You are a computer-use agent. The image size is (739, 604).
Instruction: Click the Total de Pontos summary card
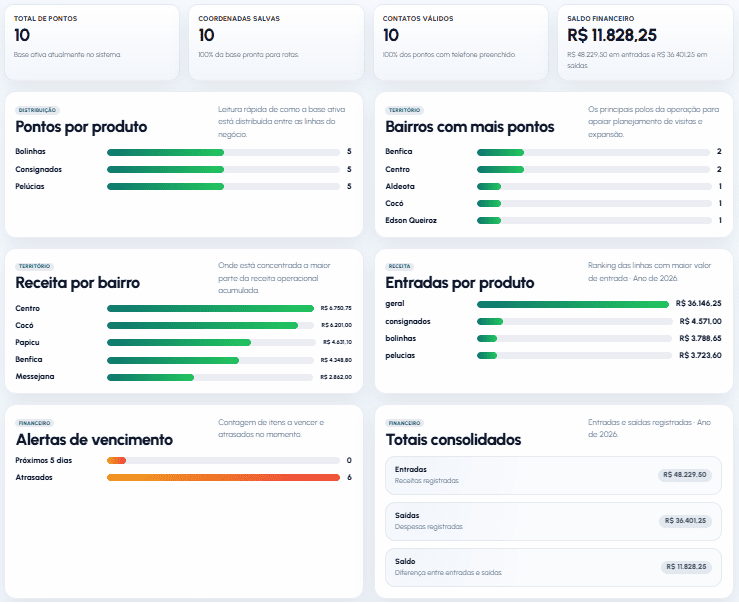tap(92, 42)
